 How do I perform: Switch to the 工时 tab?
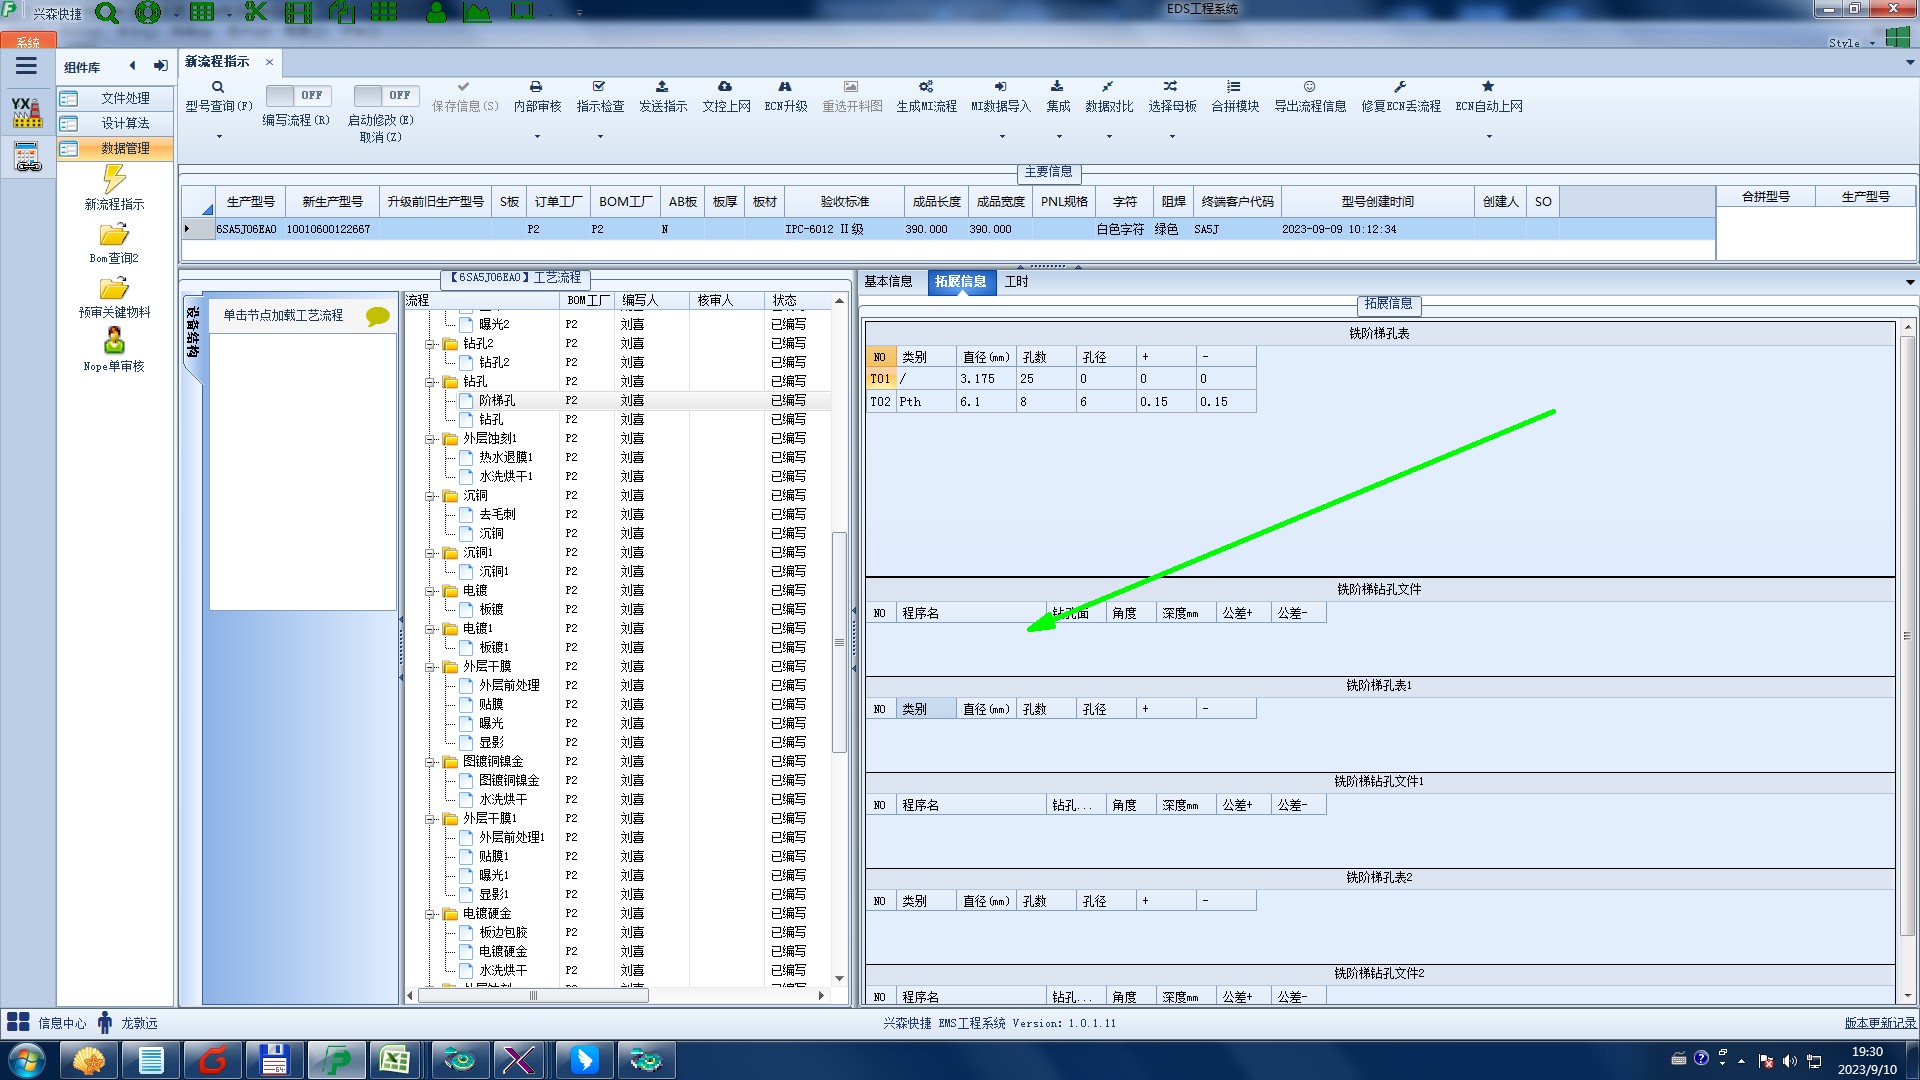click(x=1016, y=282)
